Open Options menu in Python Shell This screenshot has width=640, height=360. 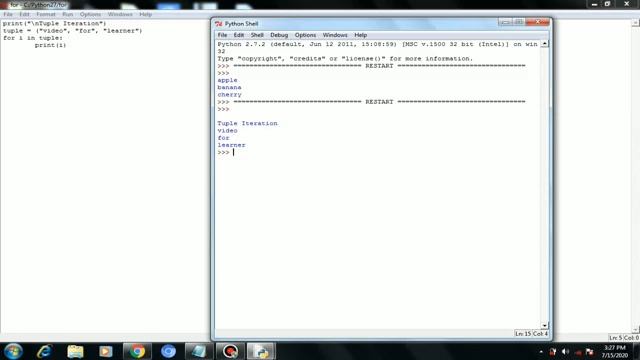[305, 35]
